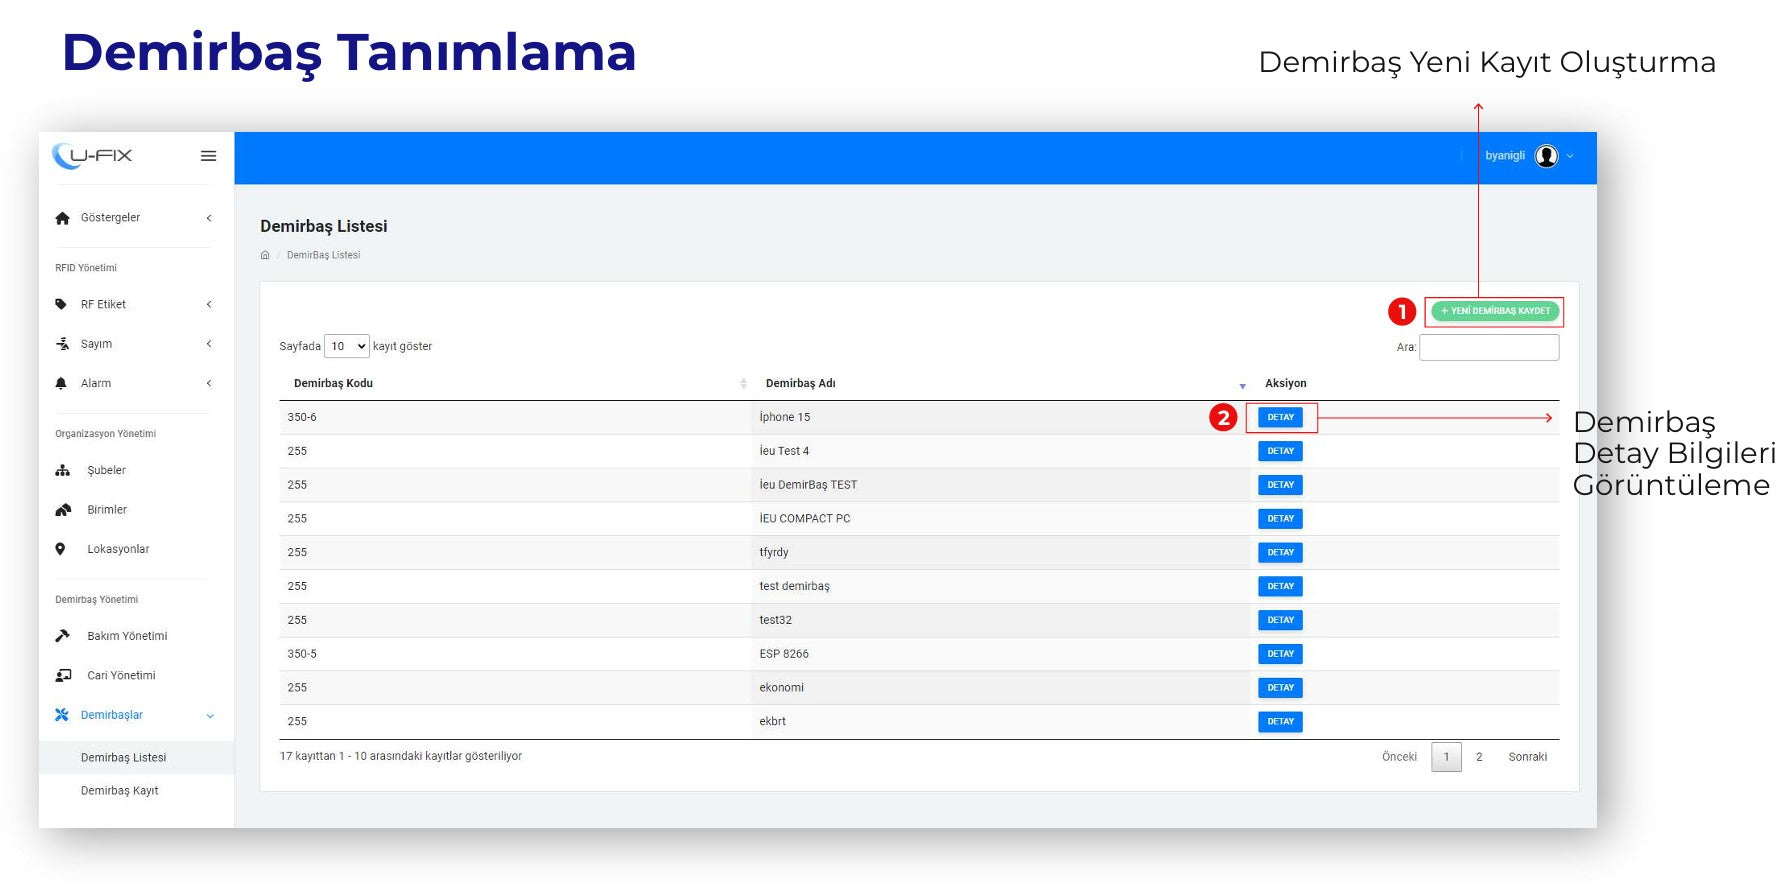Screen dimensions: 1791x883
Task: Open RF Etiket tag icon
Action: point(61,304)
